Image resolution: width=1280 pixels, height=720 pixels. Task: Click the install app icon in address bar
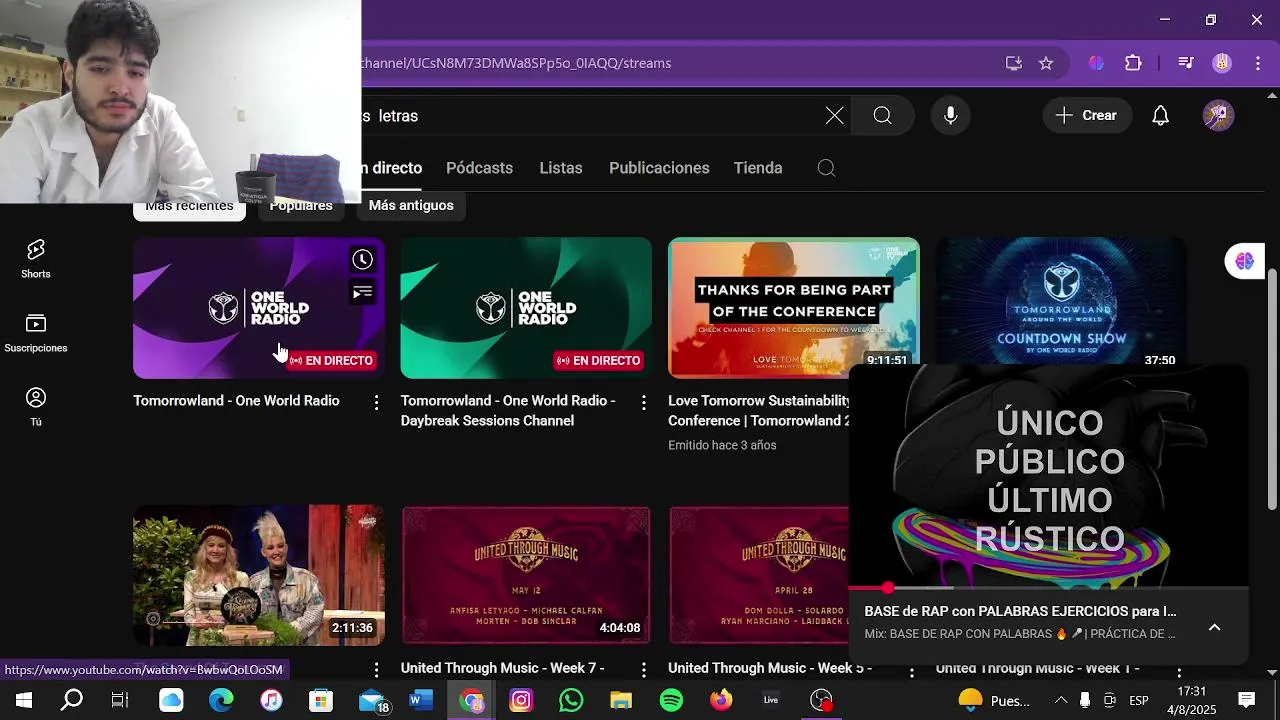tap(1014, 63)
